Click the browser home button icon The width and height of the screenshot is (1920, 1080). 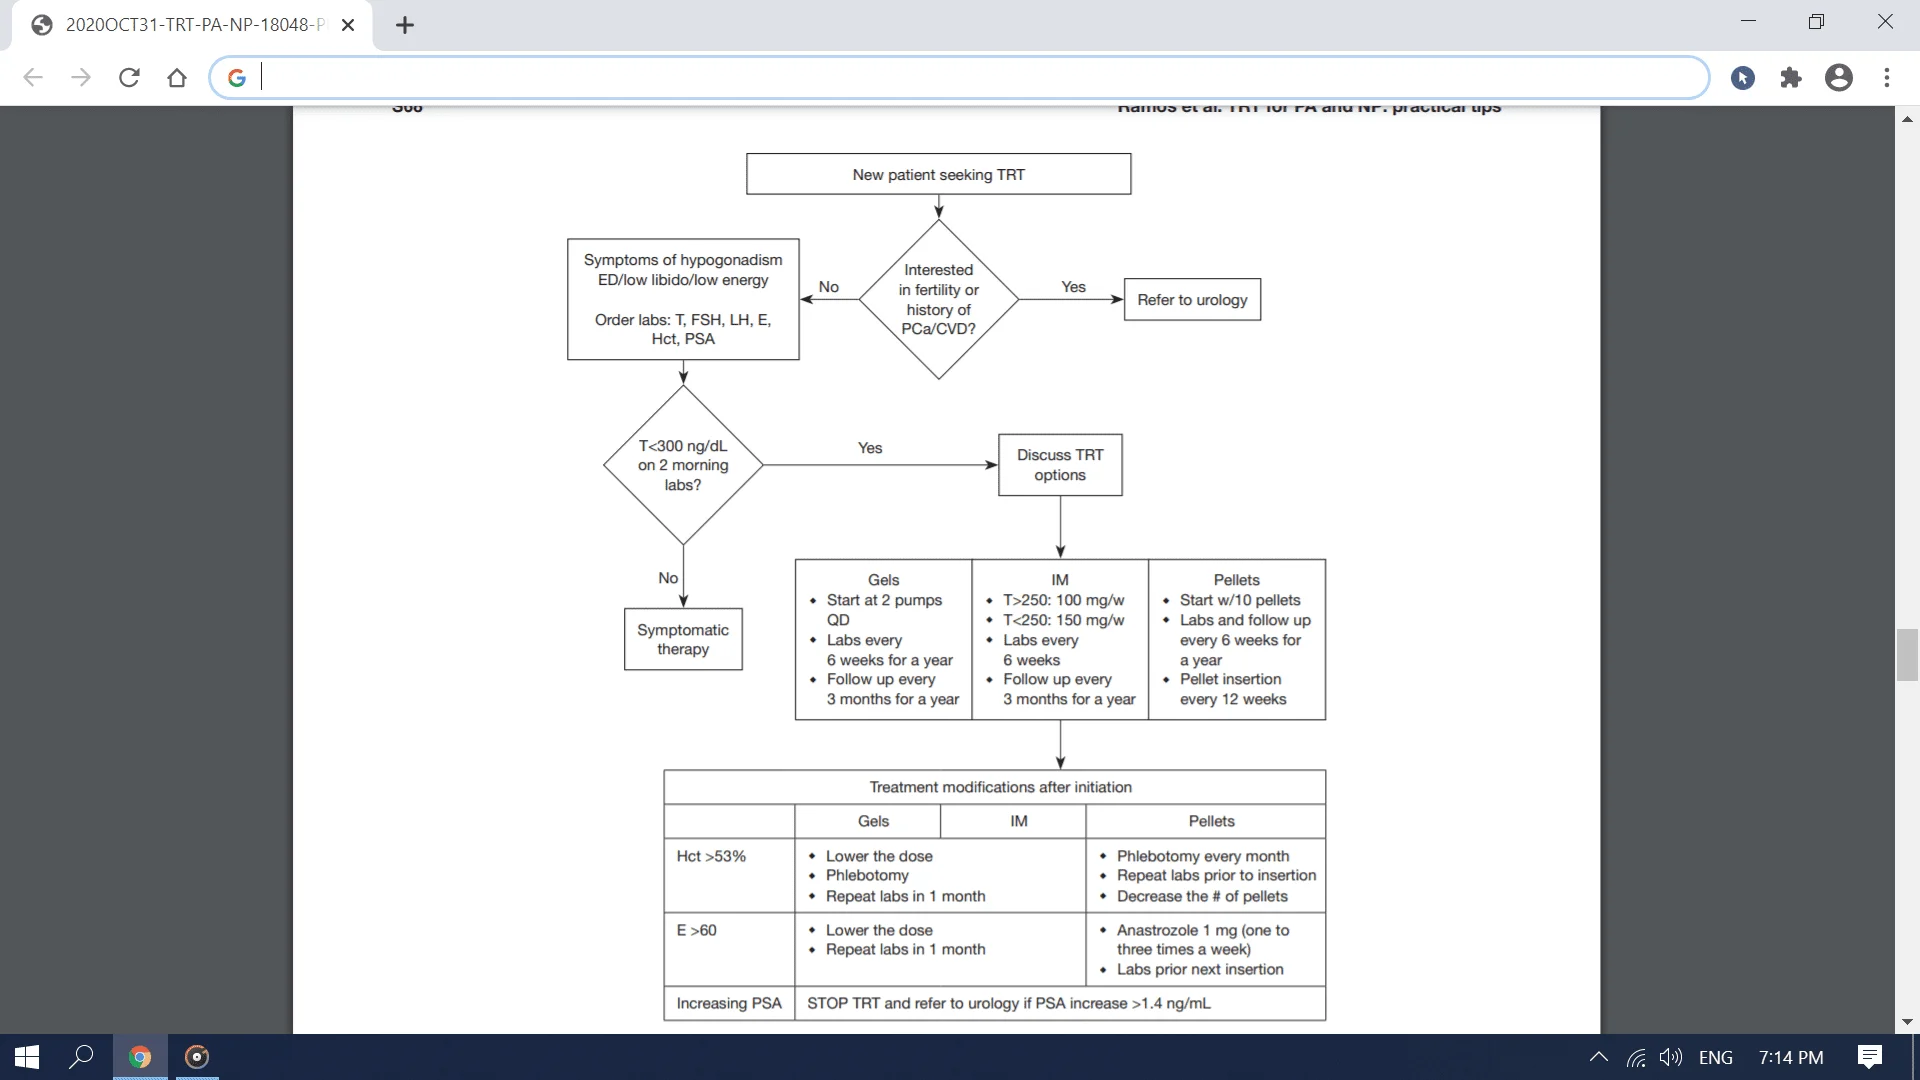coord(177,76)
